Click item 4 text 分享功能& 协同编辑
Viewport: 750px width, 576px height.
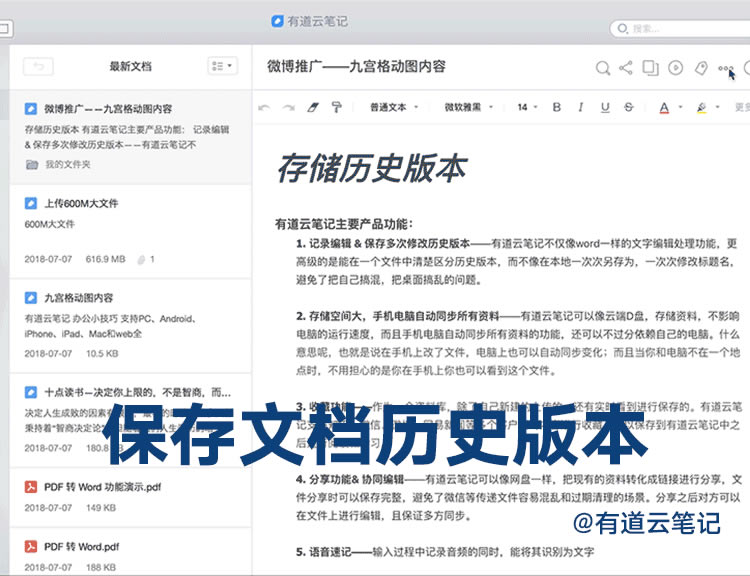coord(356,479)
